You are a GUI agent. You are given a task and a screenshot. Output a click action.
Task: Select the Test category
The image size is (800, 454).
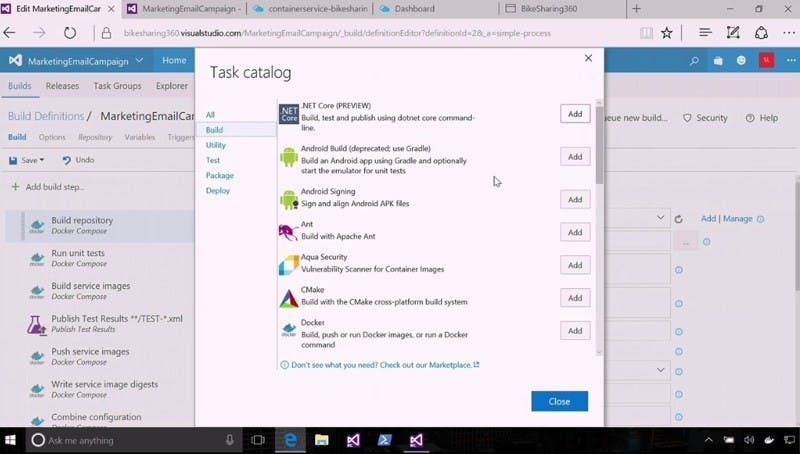click(x=213, y=160)
